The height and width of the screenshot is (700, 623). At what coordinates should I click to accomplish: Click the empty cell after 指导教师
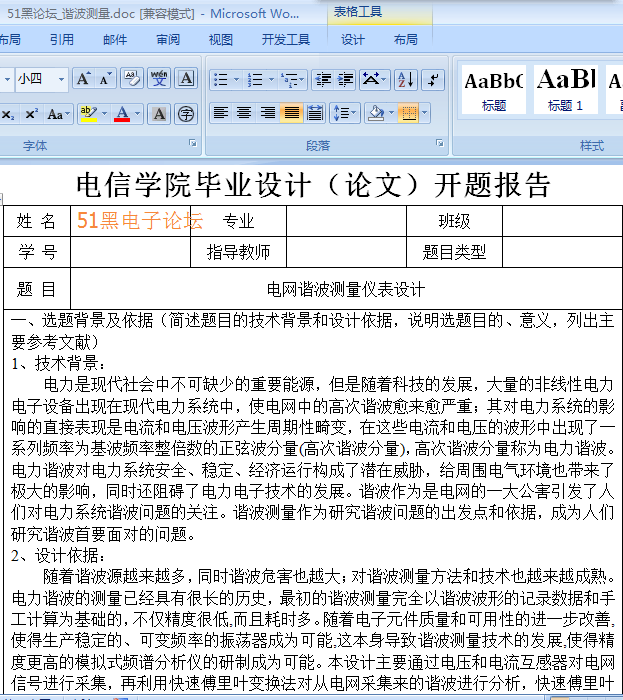point(346,252)
